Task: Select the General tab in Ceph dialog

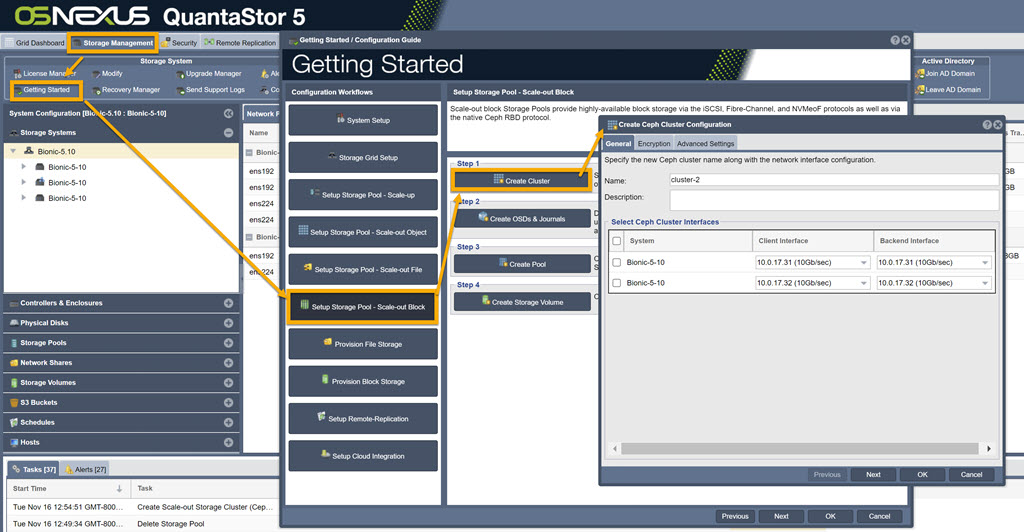Action: [x=618, y=144]
